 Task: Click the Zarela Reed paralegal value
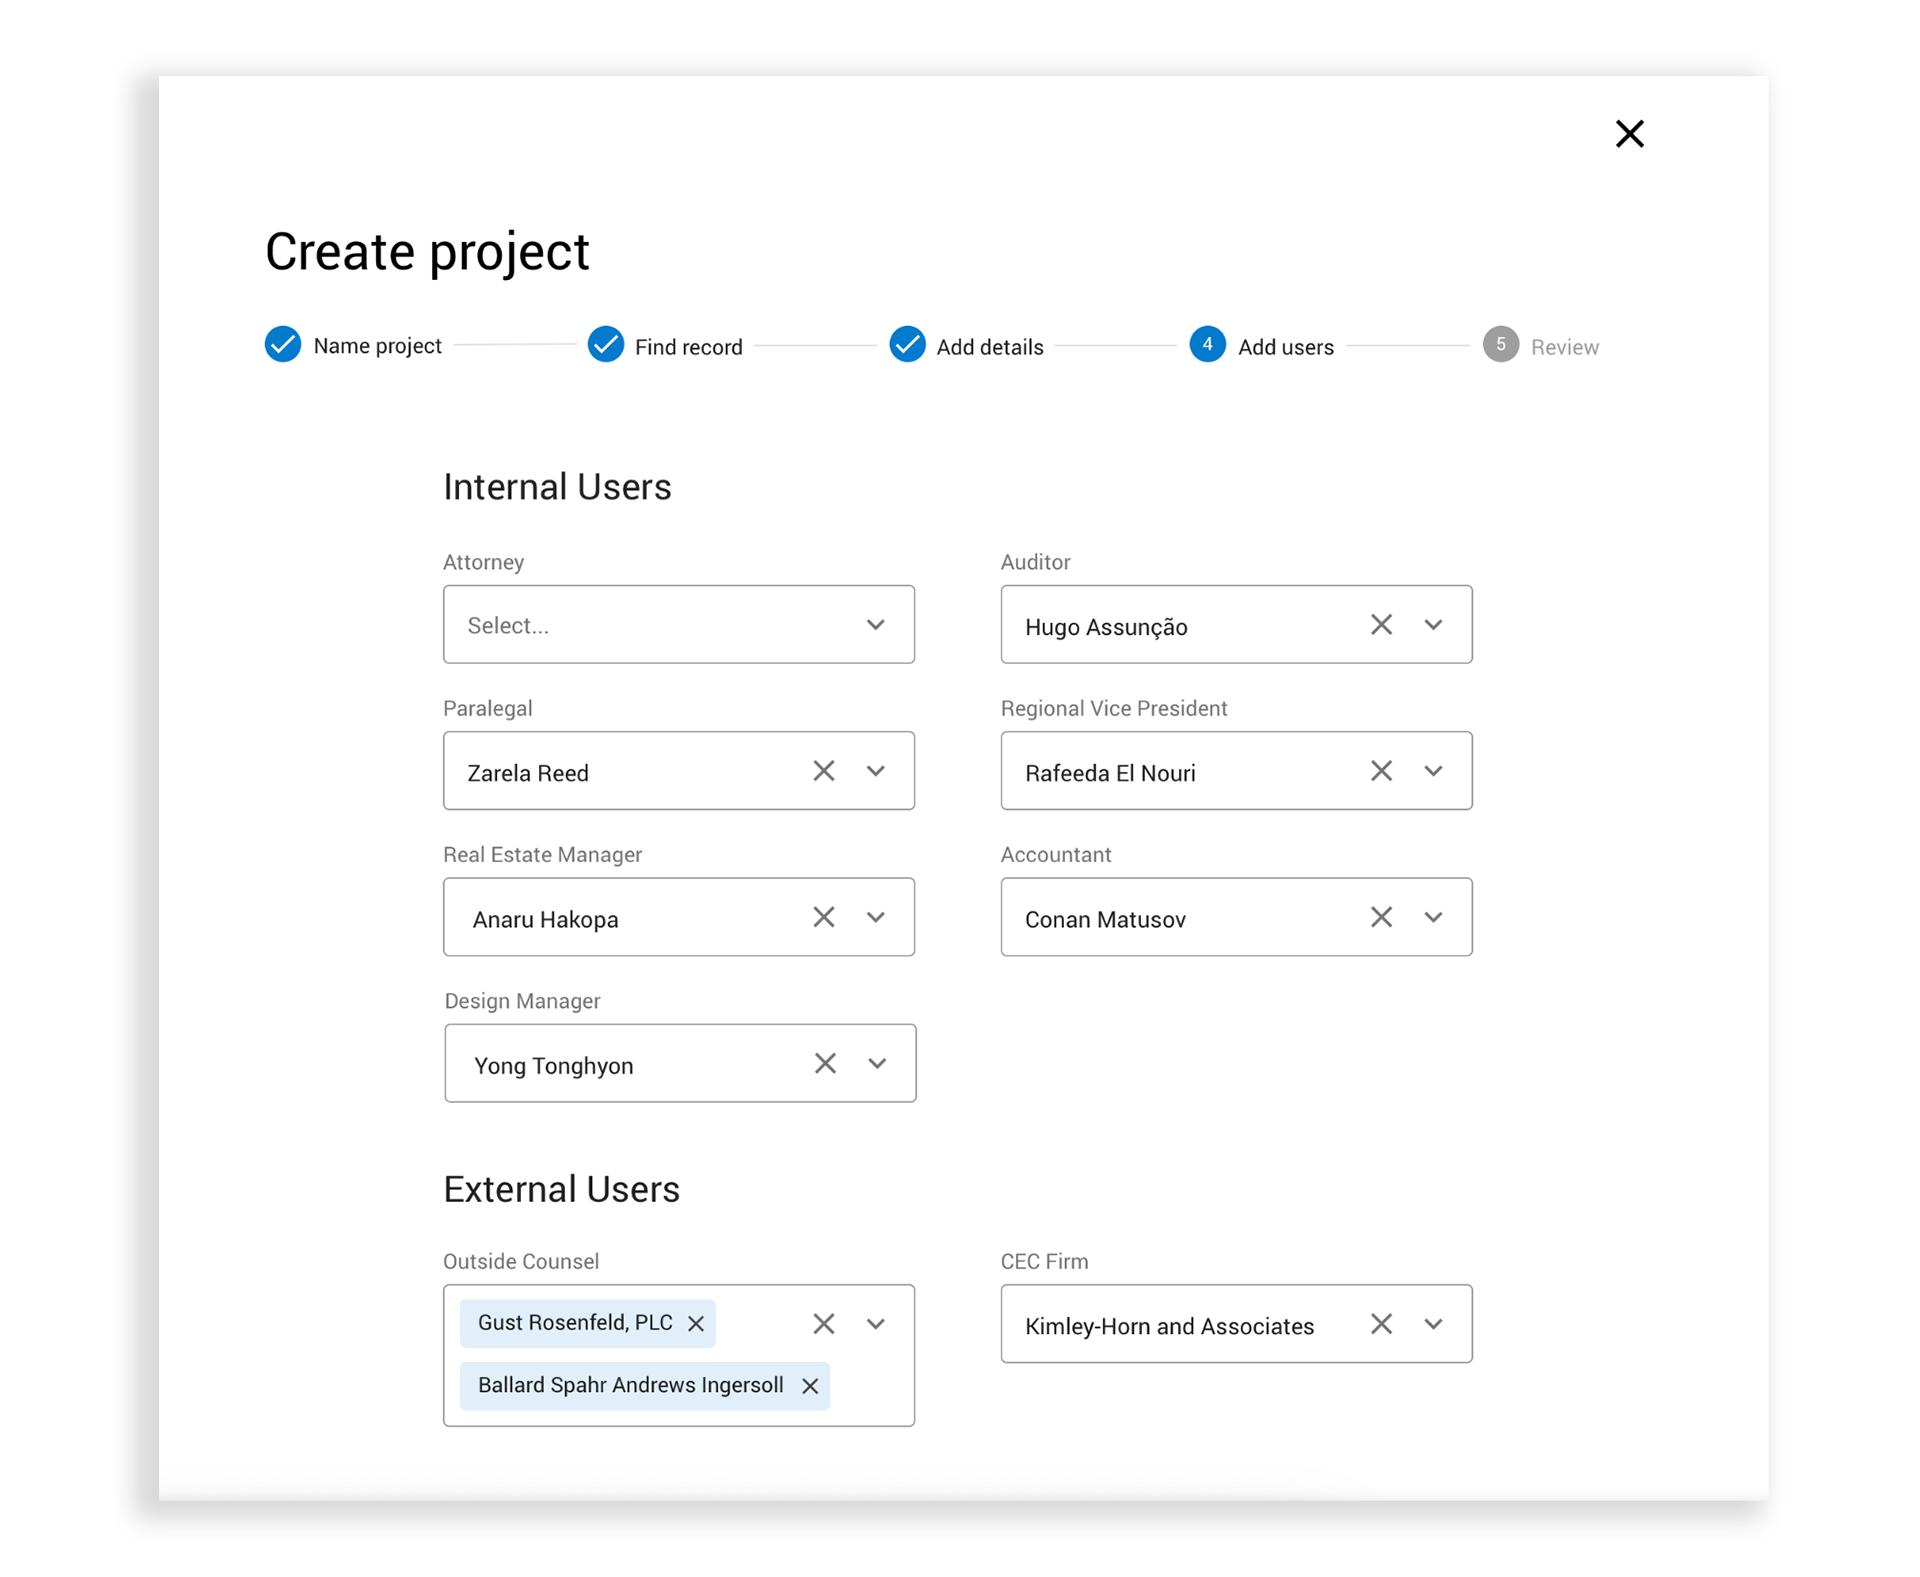pyautogui.click(x=527, y=773)
